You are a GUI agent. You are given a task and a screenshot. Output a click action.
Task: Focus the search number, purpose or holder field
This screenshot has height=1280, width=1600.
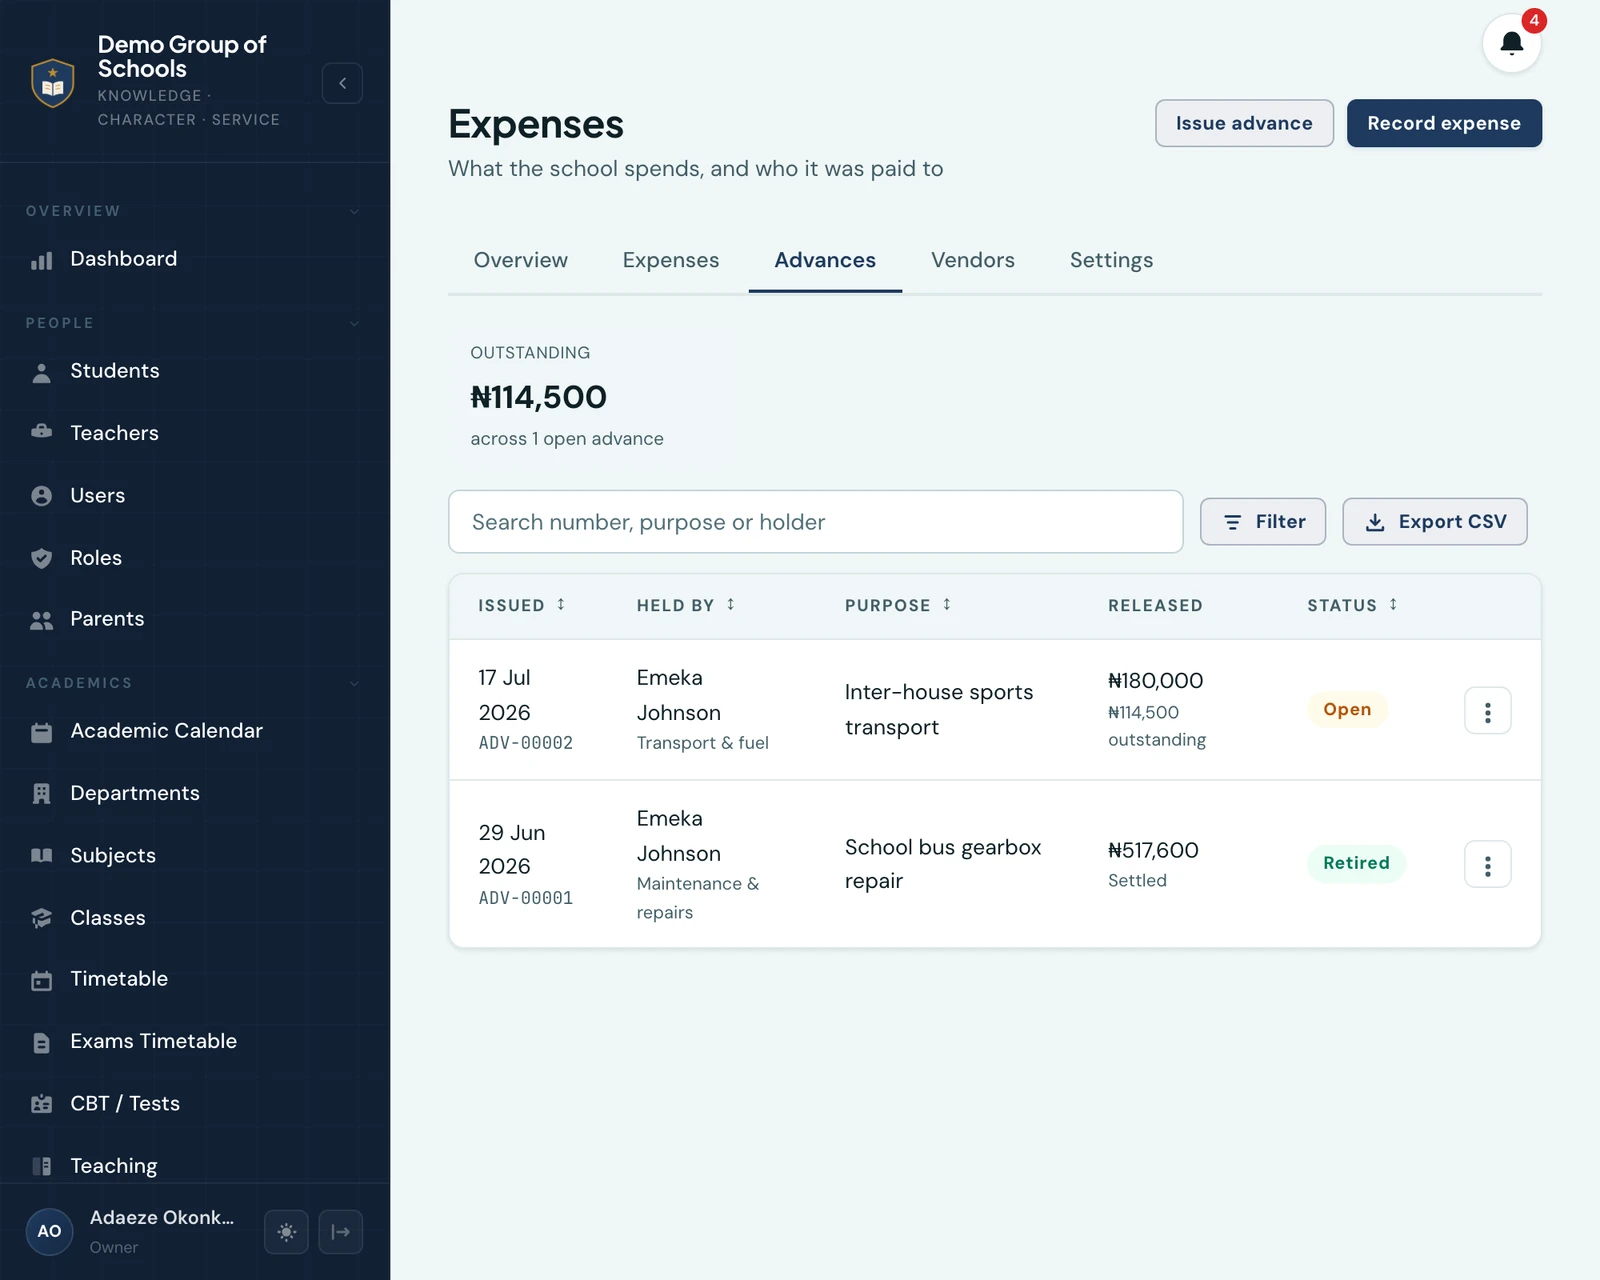coord(816,522)
